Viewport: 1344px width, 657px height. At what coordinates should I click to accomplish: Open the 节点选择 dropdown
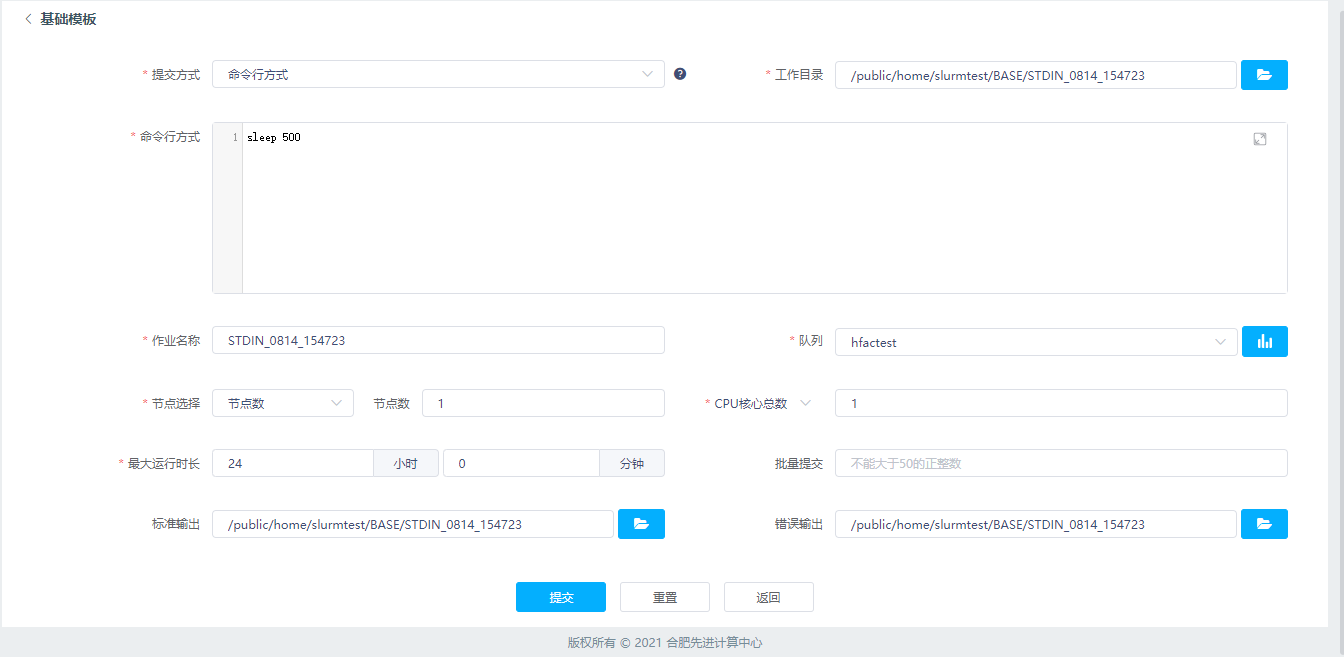(x=282, y=403)
